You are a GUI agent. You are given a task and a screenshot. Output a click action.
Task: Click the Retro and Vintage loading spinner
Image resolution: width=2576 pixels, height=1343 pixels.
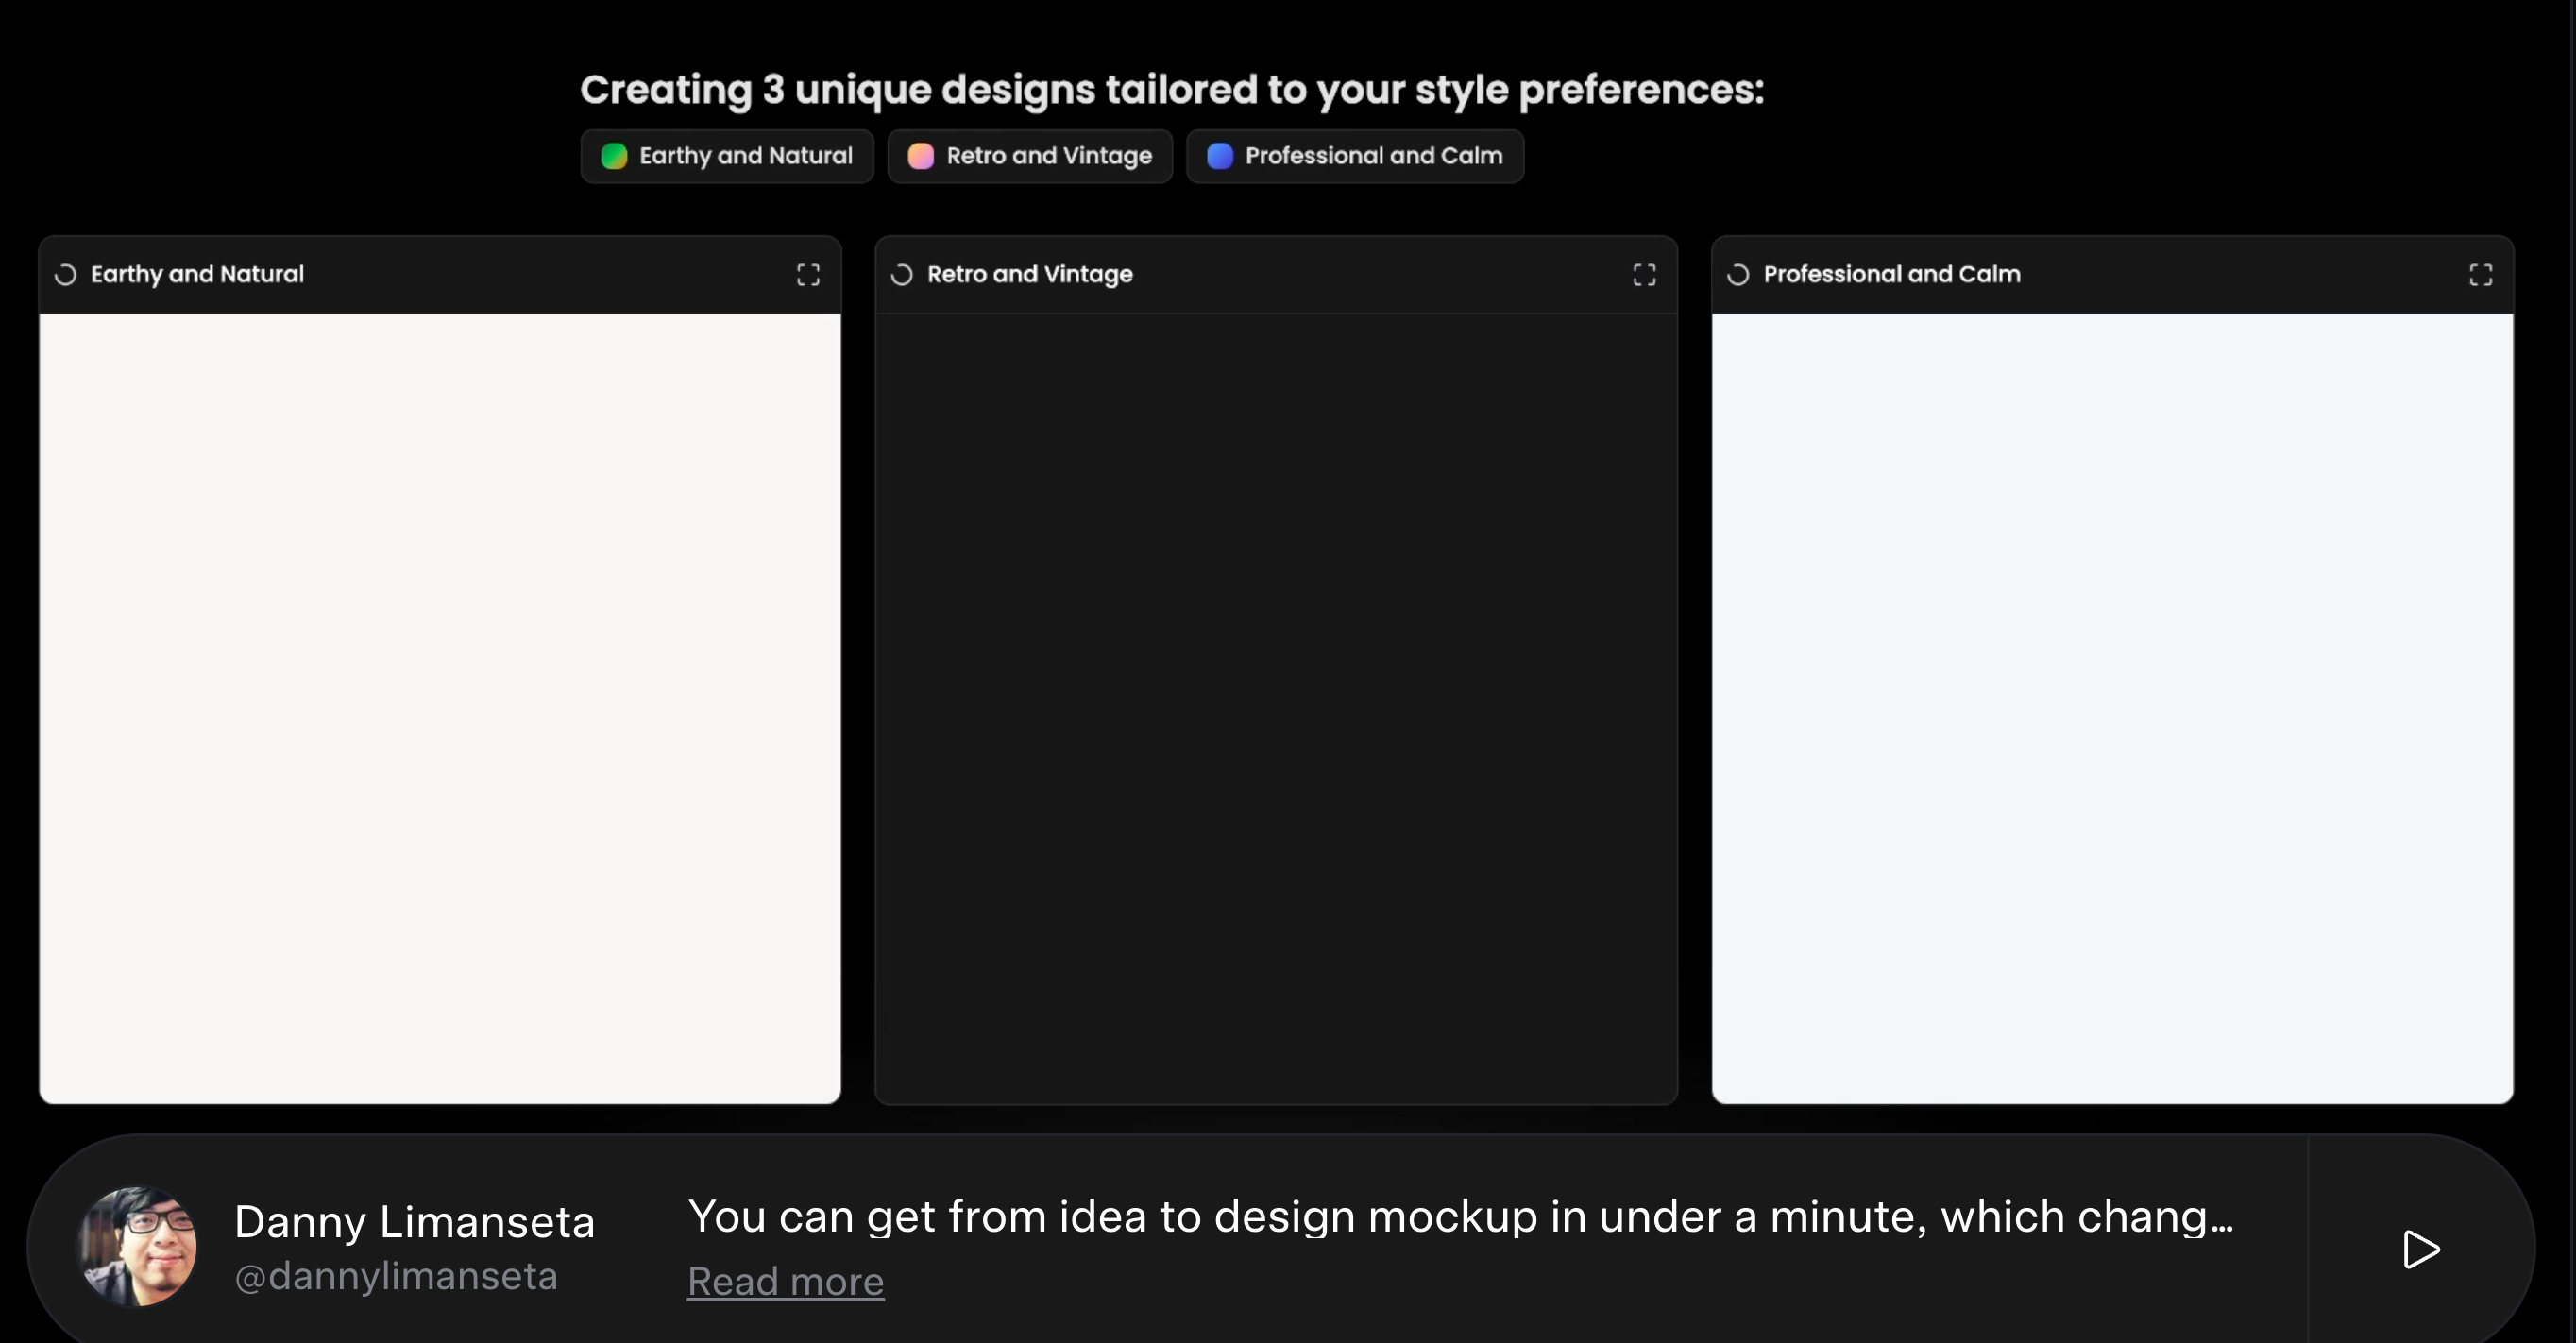pyautogui.click(x=902, y=275)
